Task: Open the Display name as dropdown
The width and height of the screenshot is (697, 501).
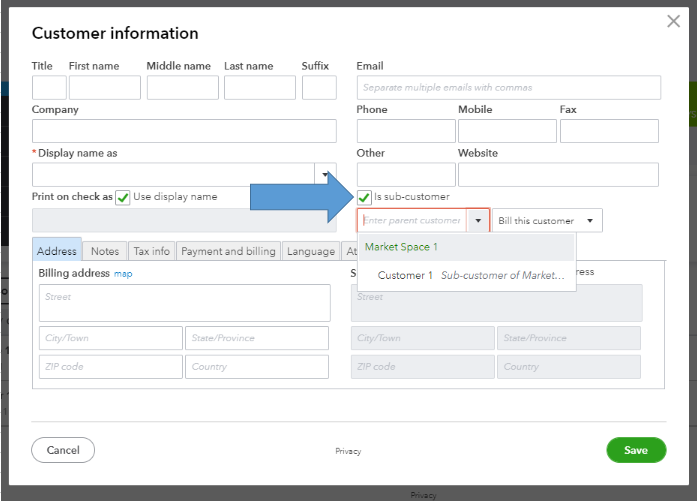Action: 325,175
